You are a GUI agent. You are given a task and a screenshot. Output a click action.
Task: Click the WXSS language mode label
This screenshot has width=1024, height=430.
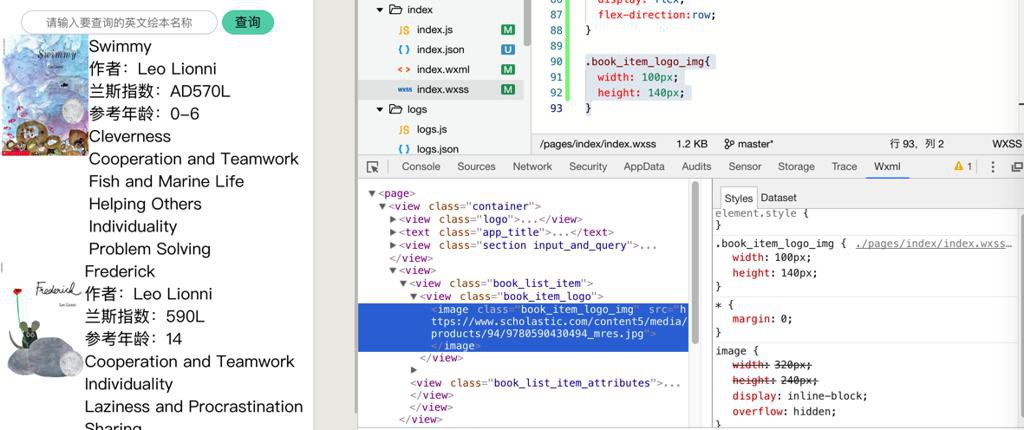(1006, 144)
